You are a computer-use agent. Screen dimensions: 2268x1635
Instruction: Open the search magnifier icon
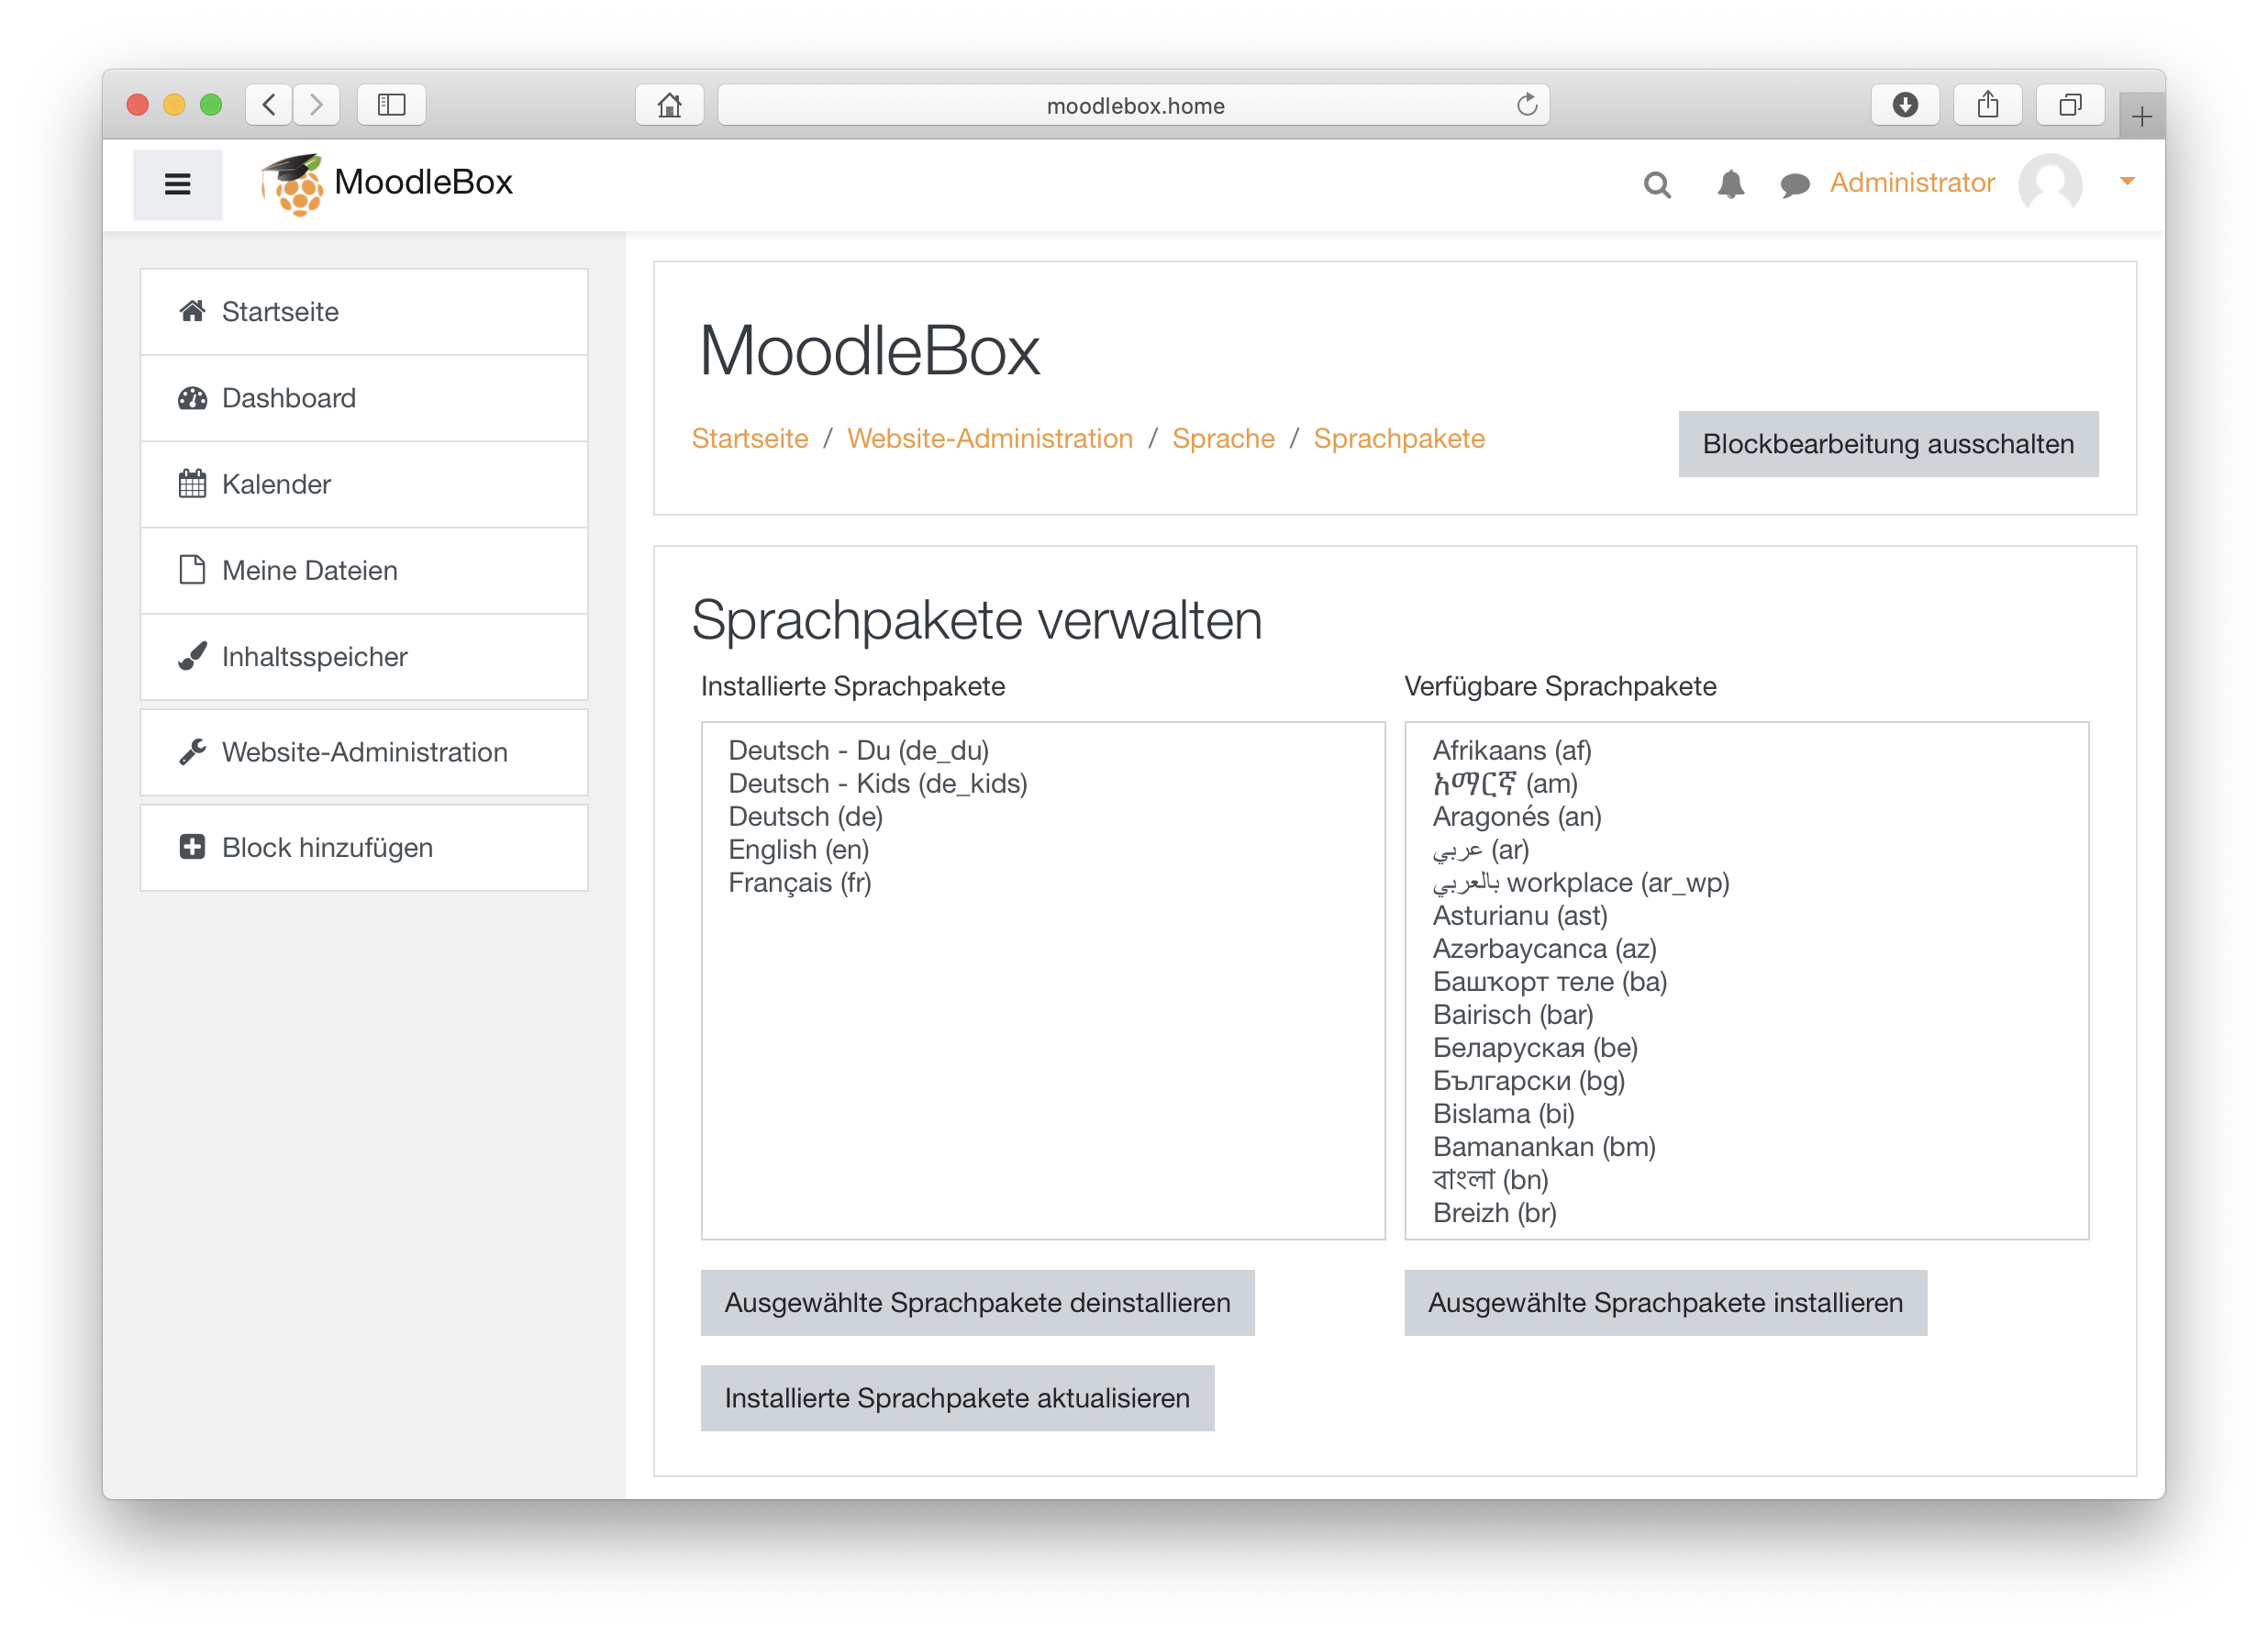pos(1657,184)
